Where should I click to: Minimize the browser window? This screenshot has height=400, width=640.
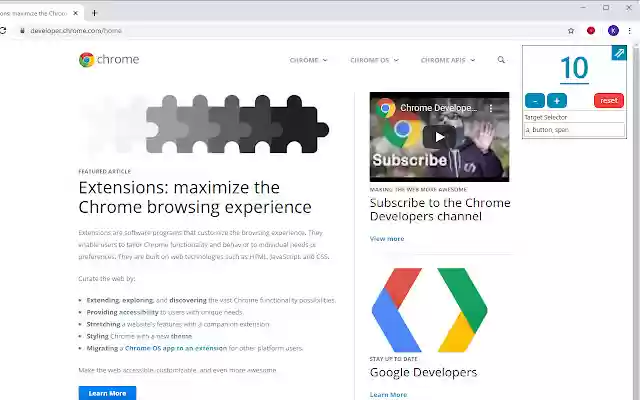583,8
